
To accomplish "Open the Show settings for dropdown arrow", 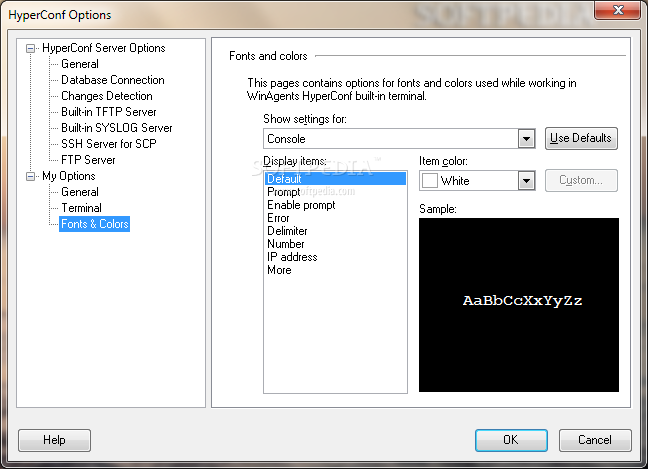I will coord(526,139).
